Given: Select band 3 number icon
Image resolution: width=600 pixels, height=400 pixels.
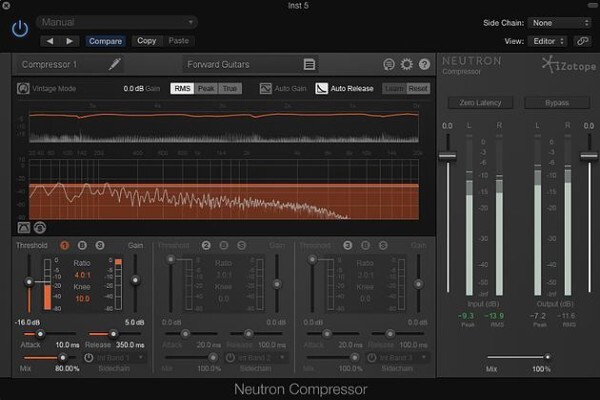Looking at the screenshot, I should click(347, 245).
